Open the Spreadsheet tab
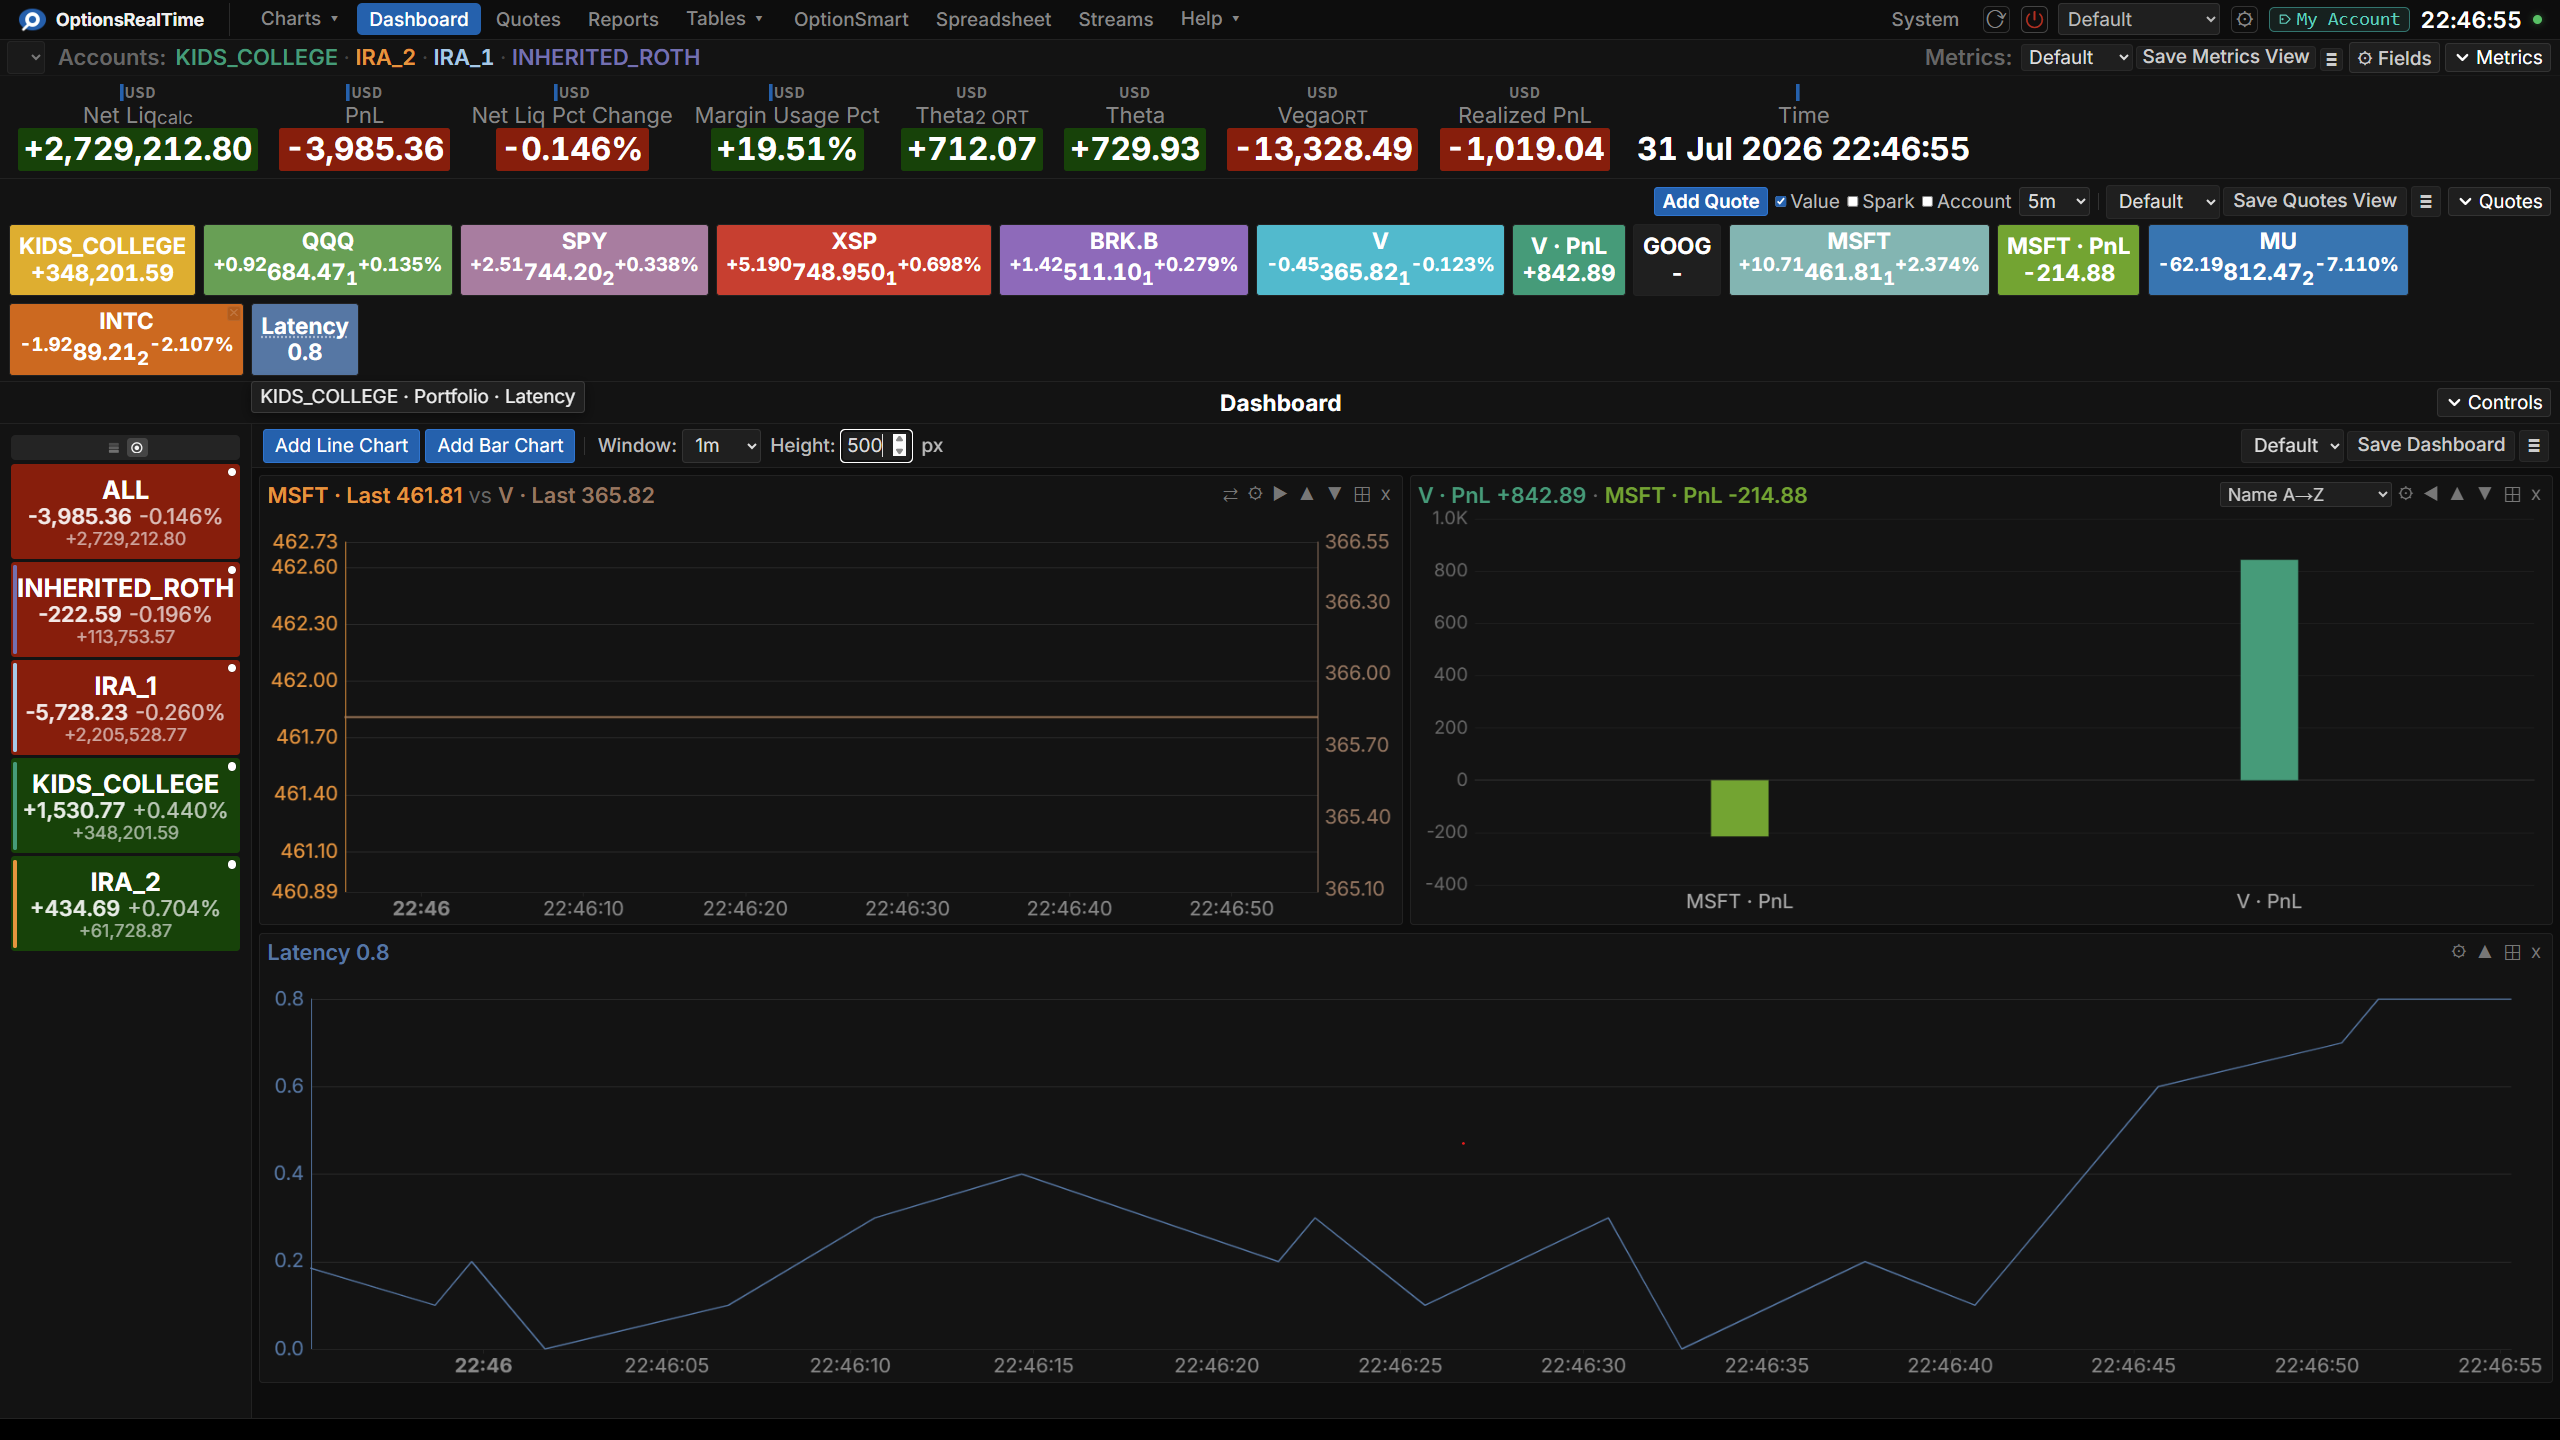 [x=993, y=19]
